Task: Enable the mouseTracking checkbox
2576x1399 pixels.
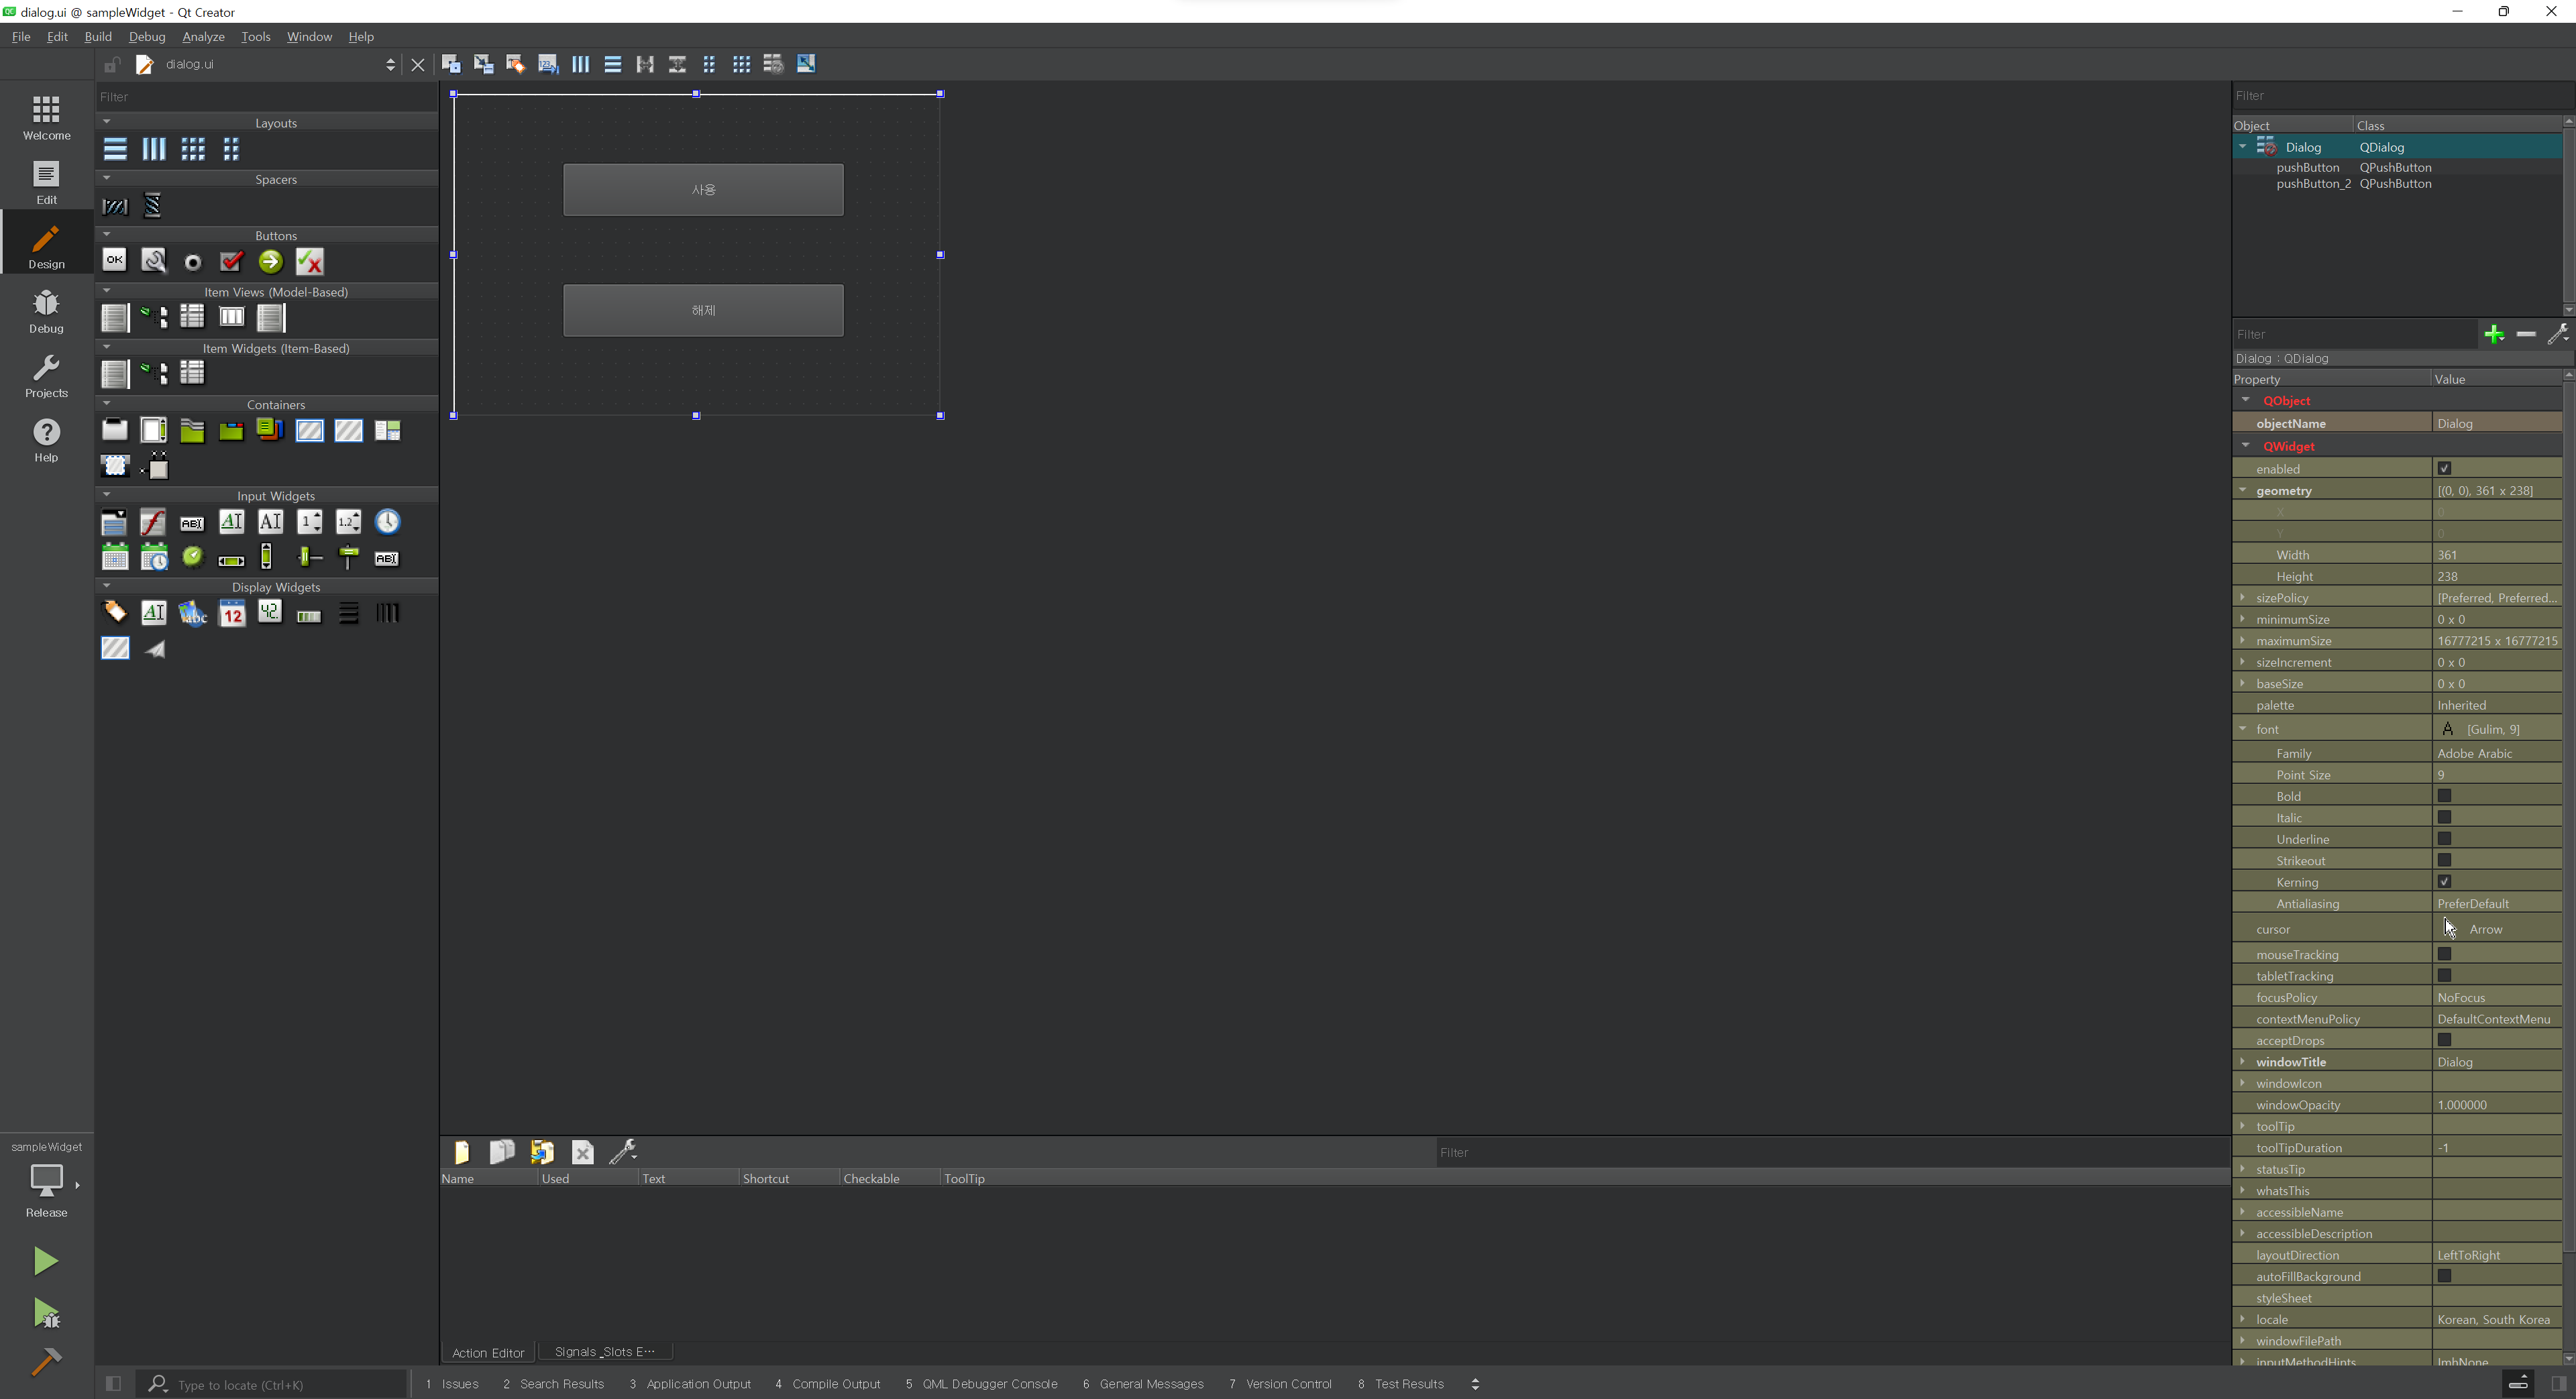Action: click(2444, 954)
